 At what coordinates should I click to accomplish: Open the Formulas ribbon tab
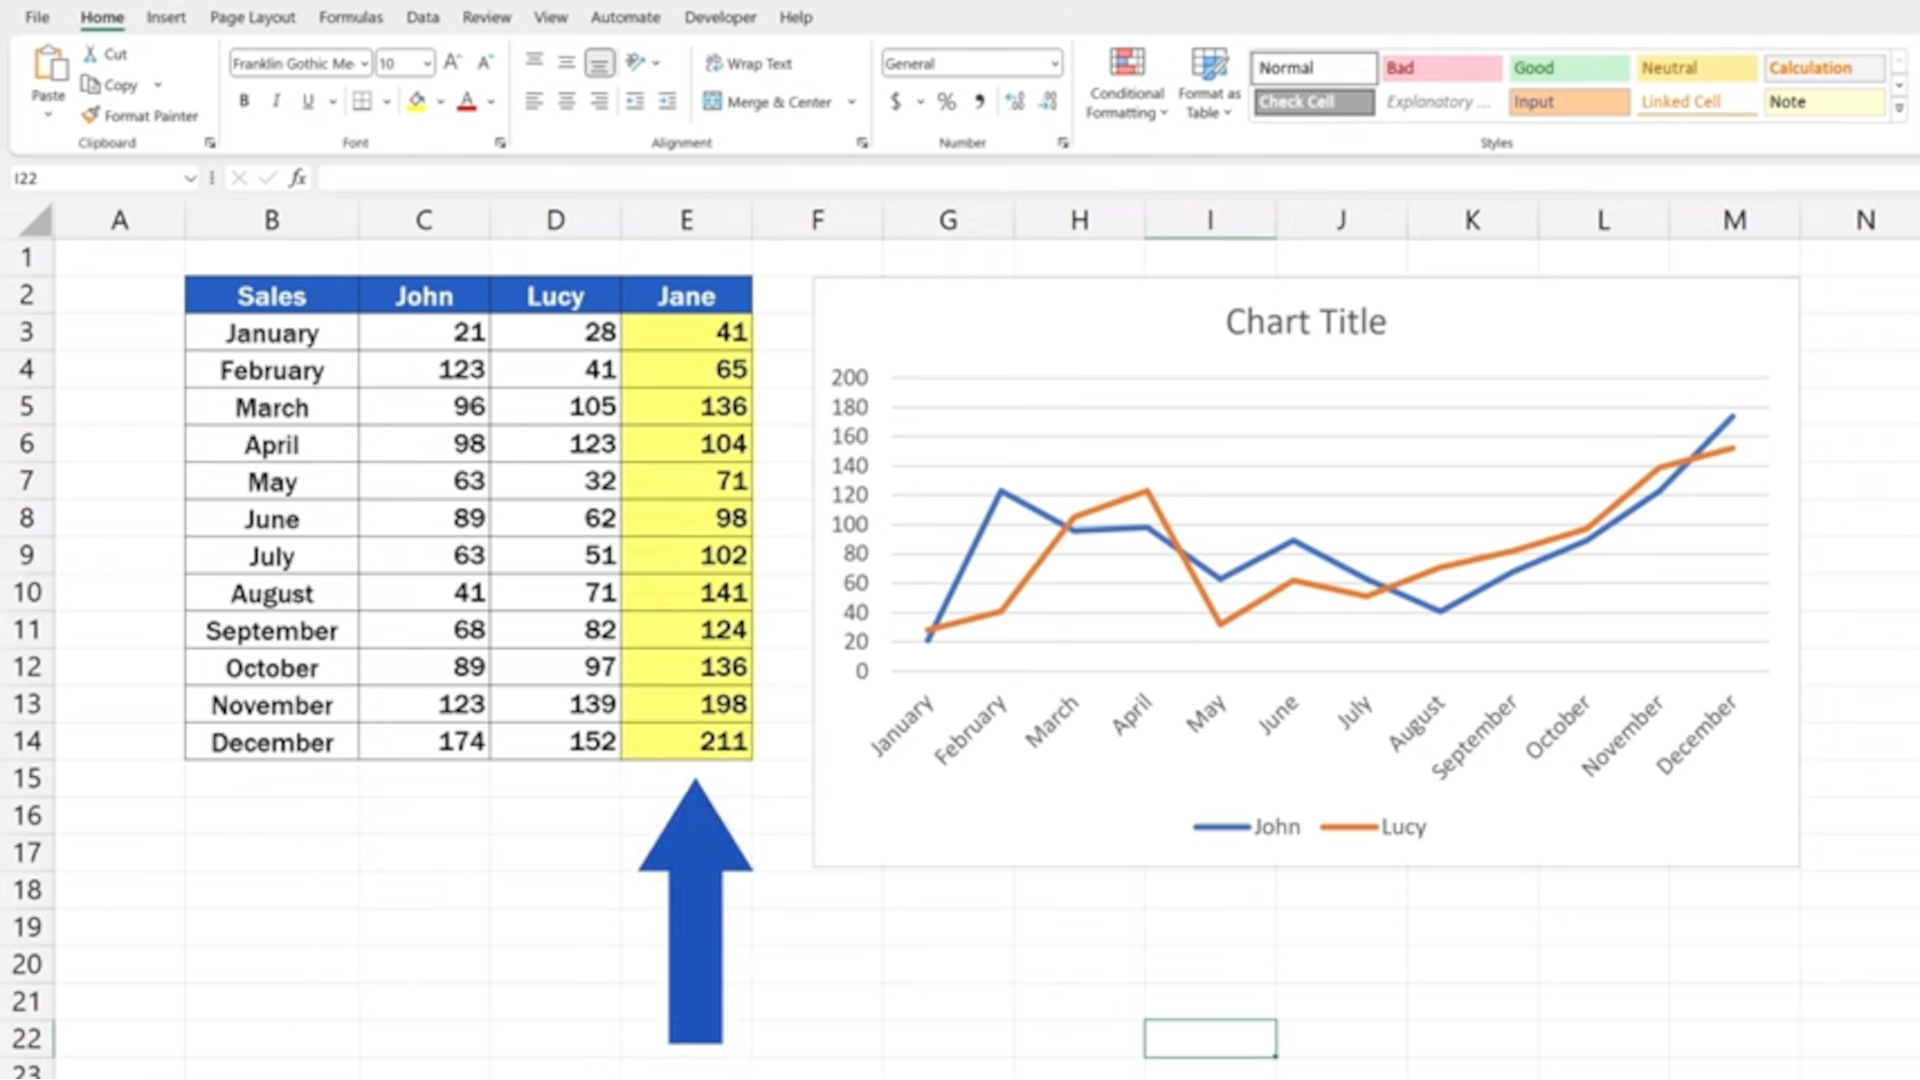[x=350, y=17]
